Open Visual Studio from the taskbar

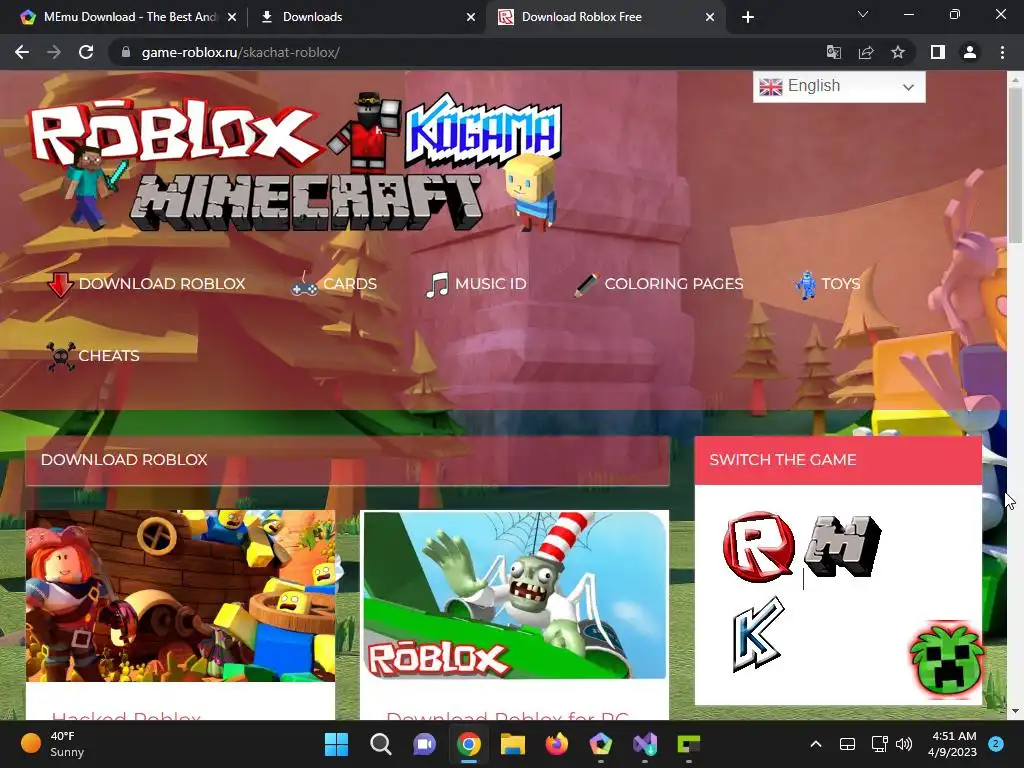pyautogui.click(x=645, y=744)
